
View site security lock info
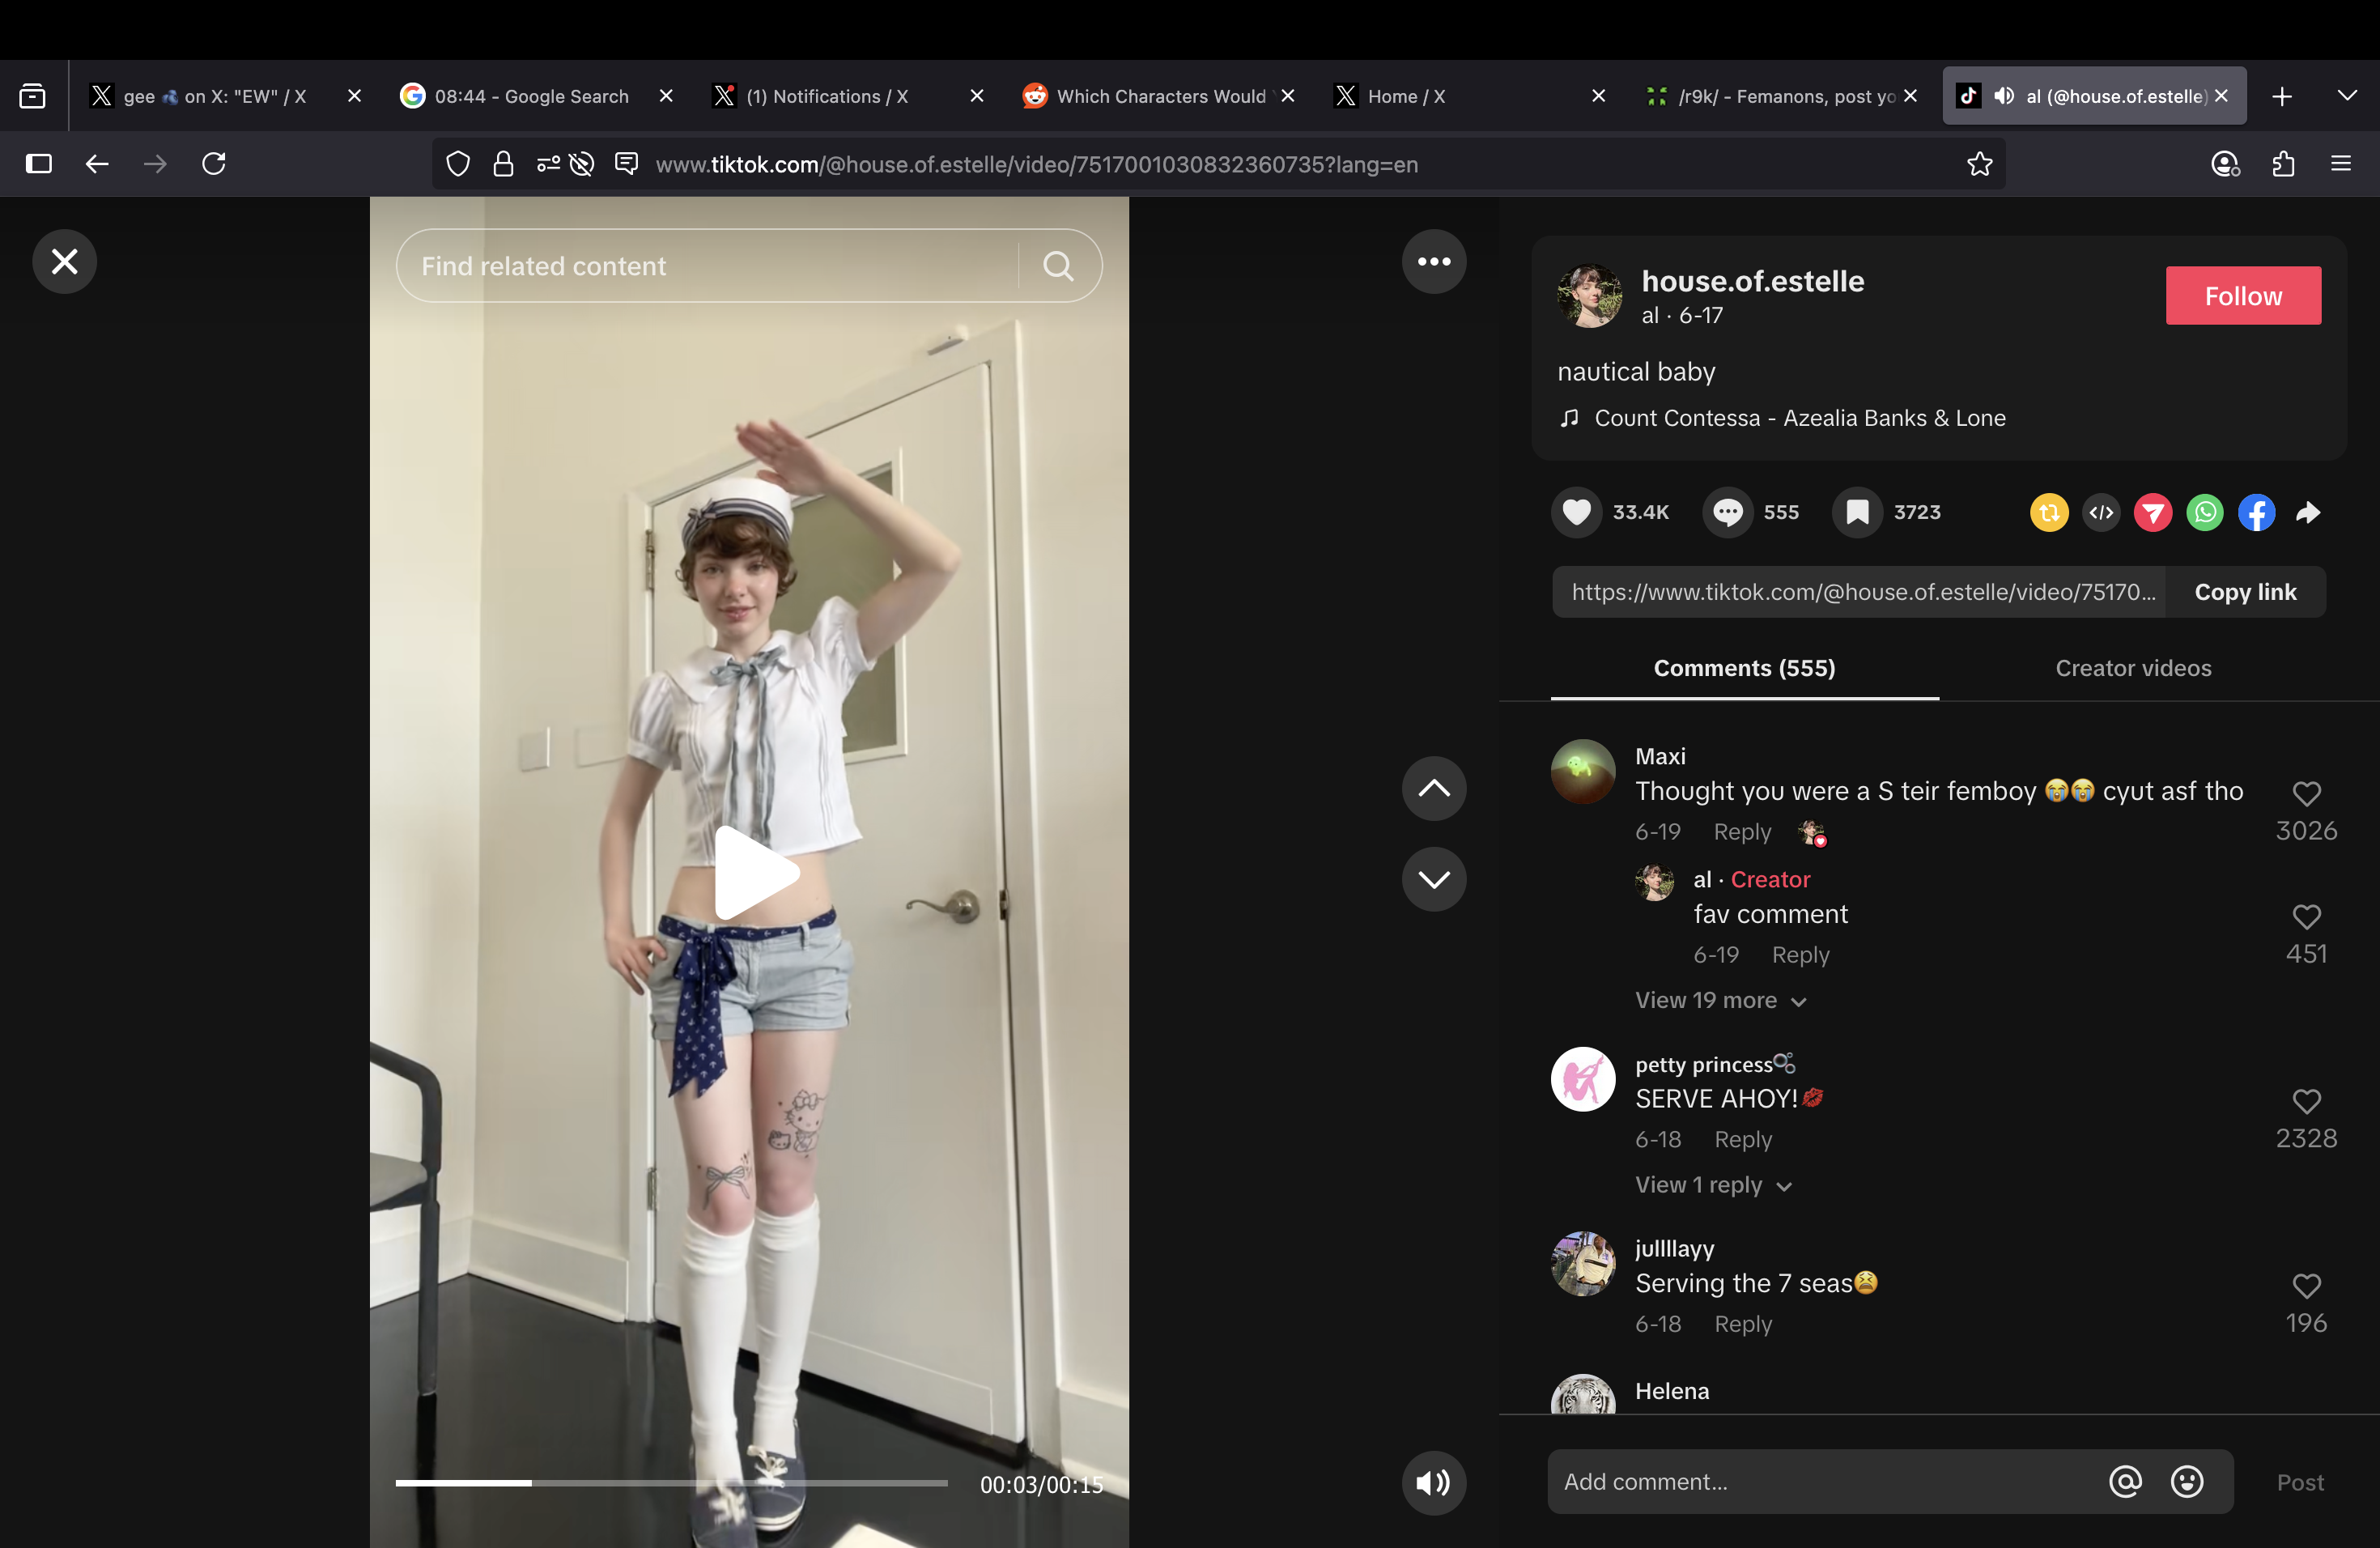[x=503, y=164]
